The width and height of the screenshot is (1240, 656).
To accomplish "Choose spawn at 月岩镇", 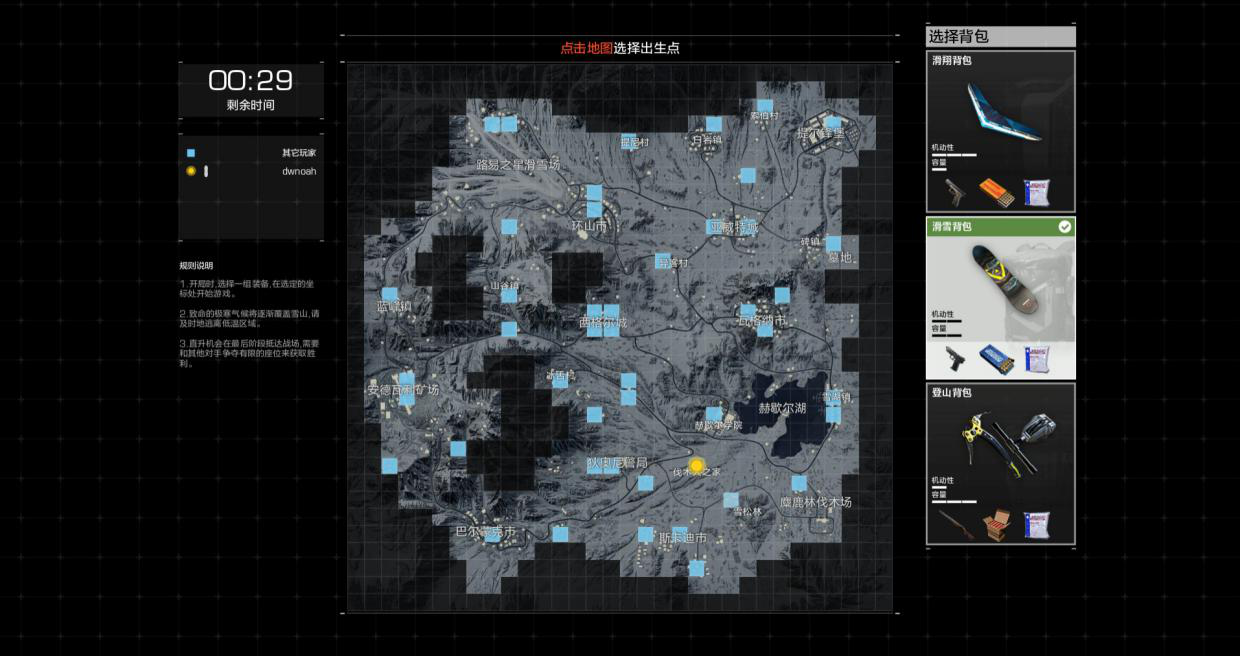I will tap(706, 141).
